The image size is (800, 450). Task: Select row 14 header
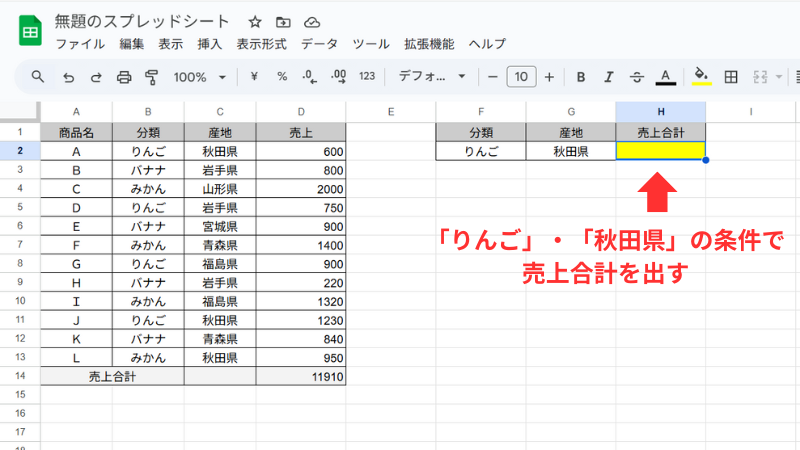(20, 376)
